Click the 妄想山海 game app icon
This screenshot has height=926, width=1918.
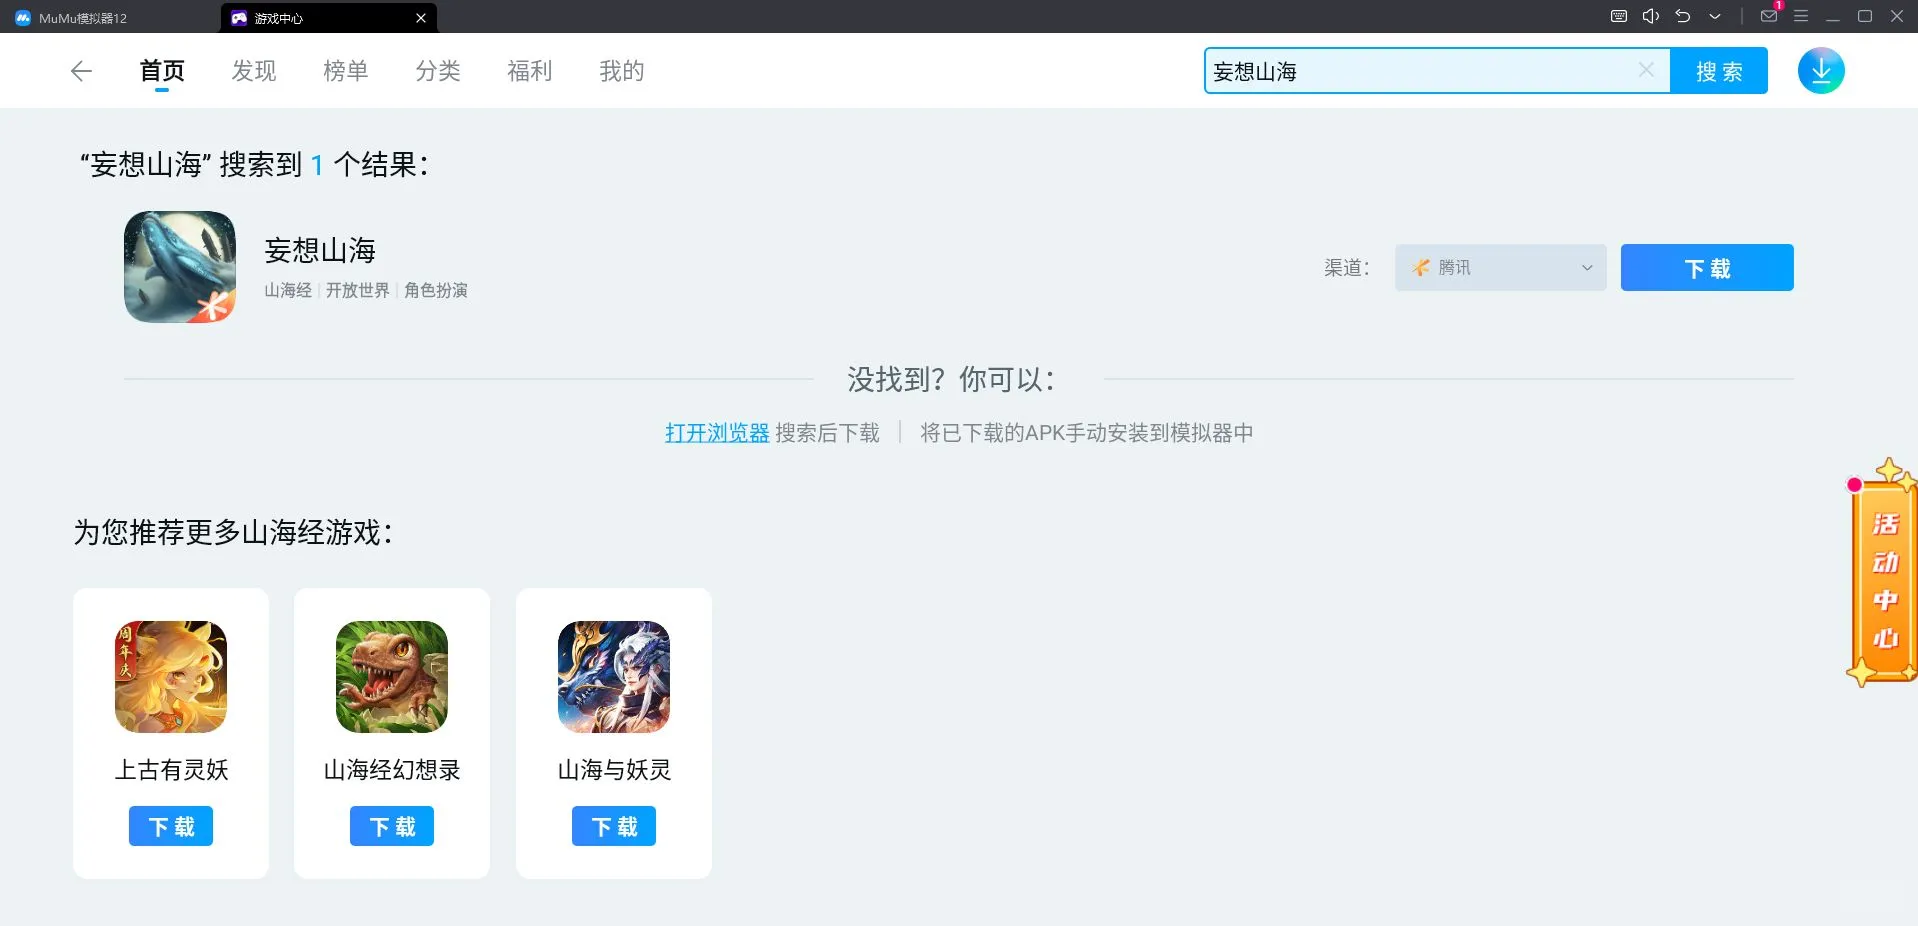click(x=179, y=266)
